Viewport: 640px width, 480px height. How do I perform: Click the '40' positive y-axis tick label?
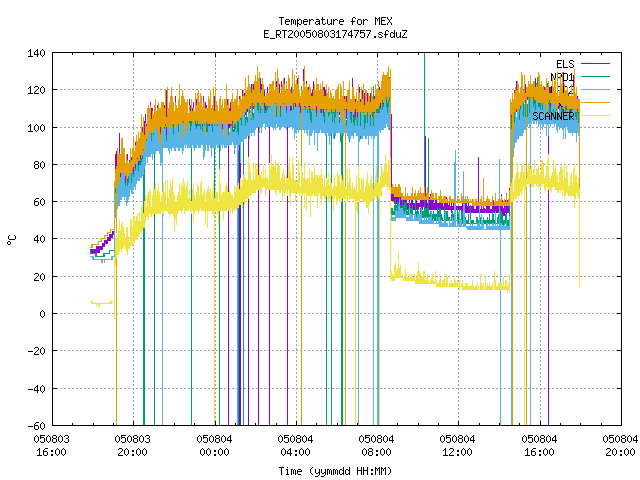(39, 239)
